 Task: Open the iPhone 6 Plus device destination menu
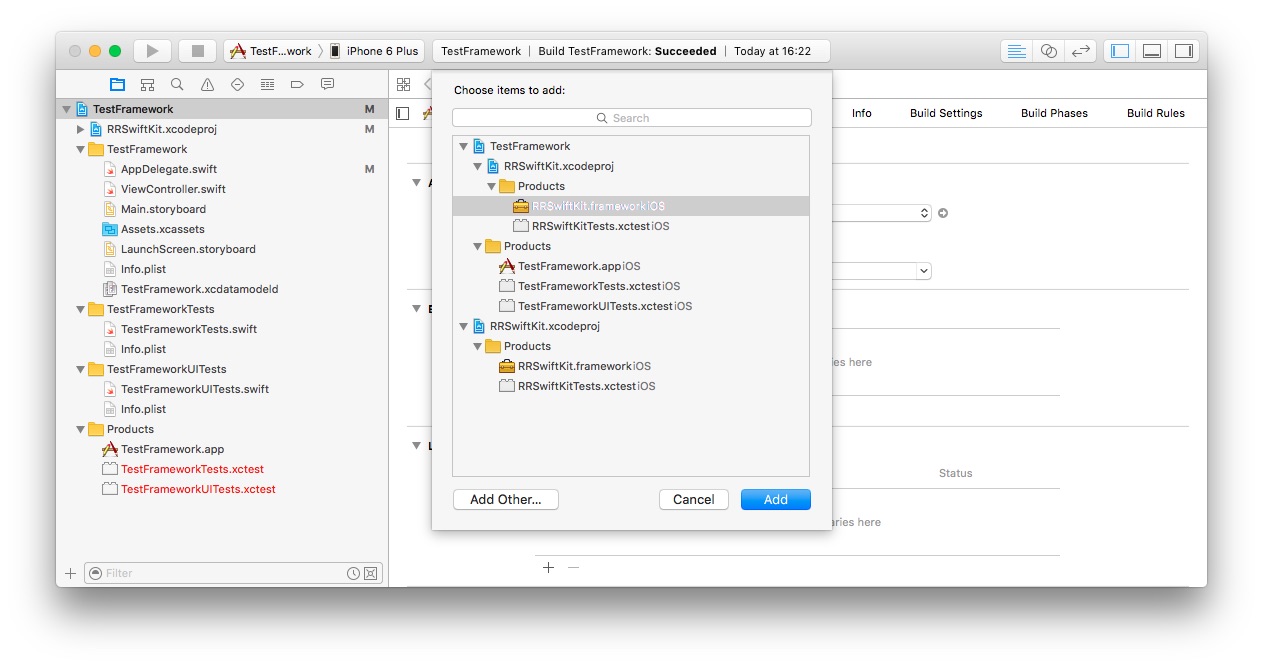click(375, 51)
